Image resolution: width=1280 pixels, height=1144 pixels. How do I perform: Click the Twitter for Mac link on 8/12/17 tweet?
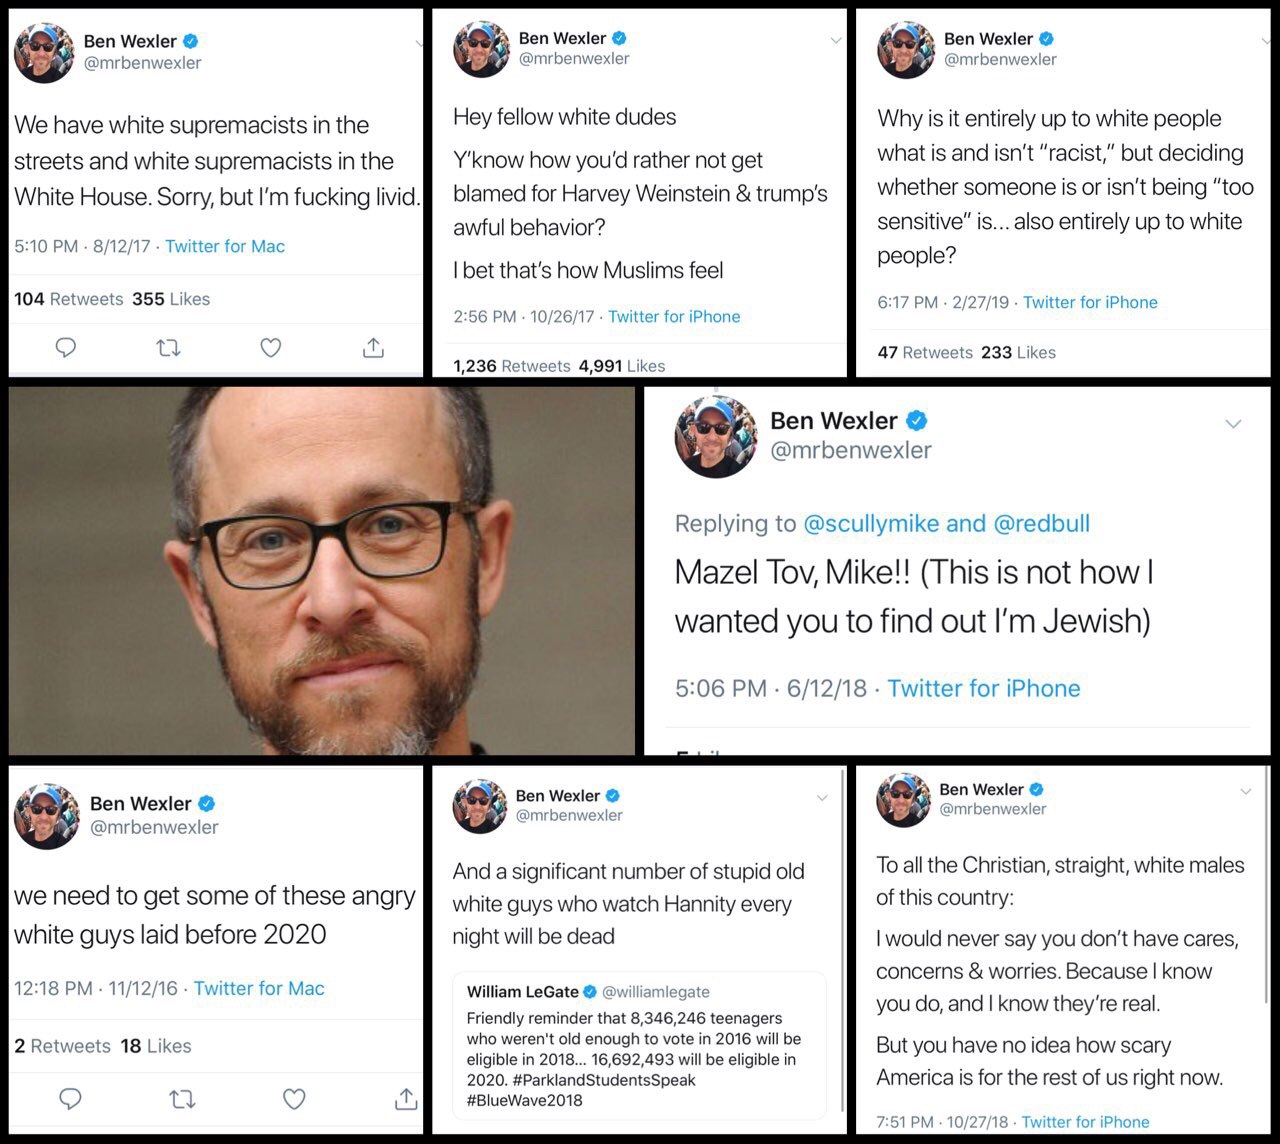(225, 246)
